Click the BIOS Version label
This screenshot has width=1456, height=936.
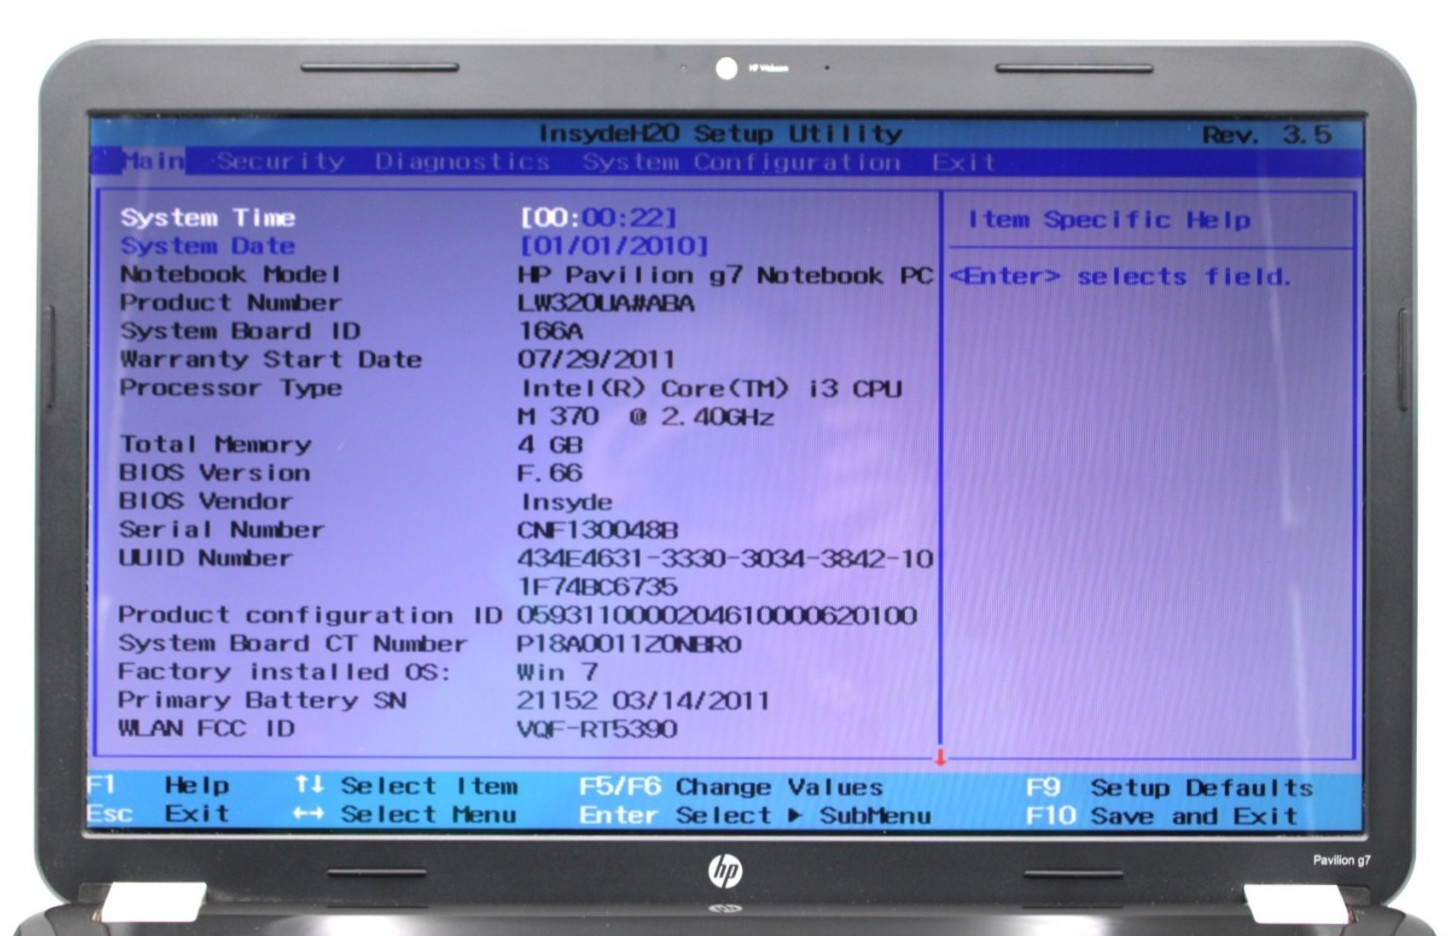click(x=215, y=472)
